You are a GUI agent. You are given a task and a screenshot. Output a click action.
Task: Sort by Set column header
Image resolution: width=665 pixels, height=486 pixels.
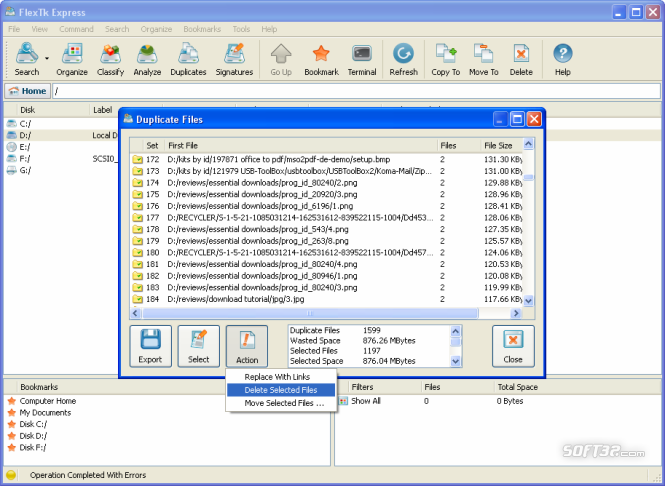pyautogui.click(x=153, y=145)
